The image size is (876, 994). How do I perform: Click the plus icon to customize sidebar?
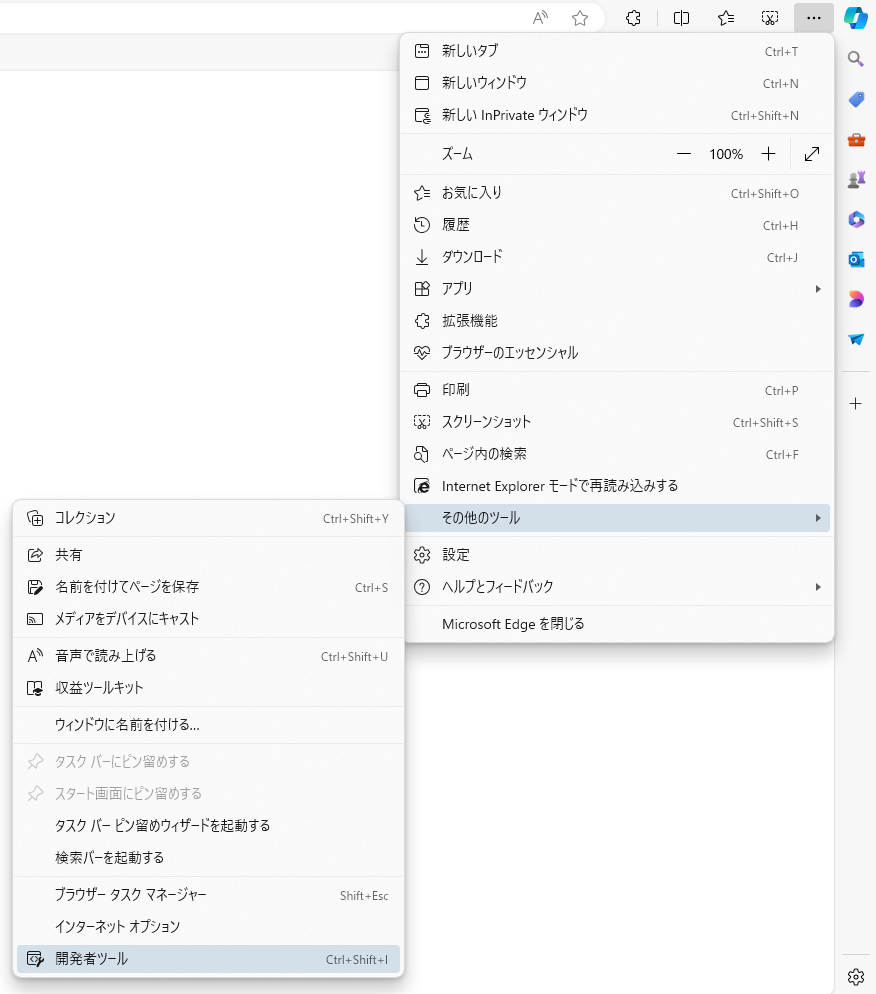[x=856, y=404]
